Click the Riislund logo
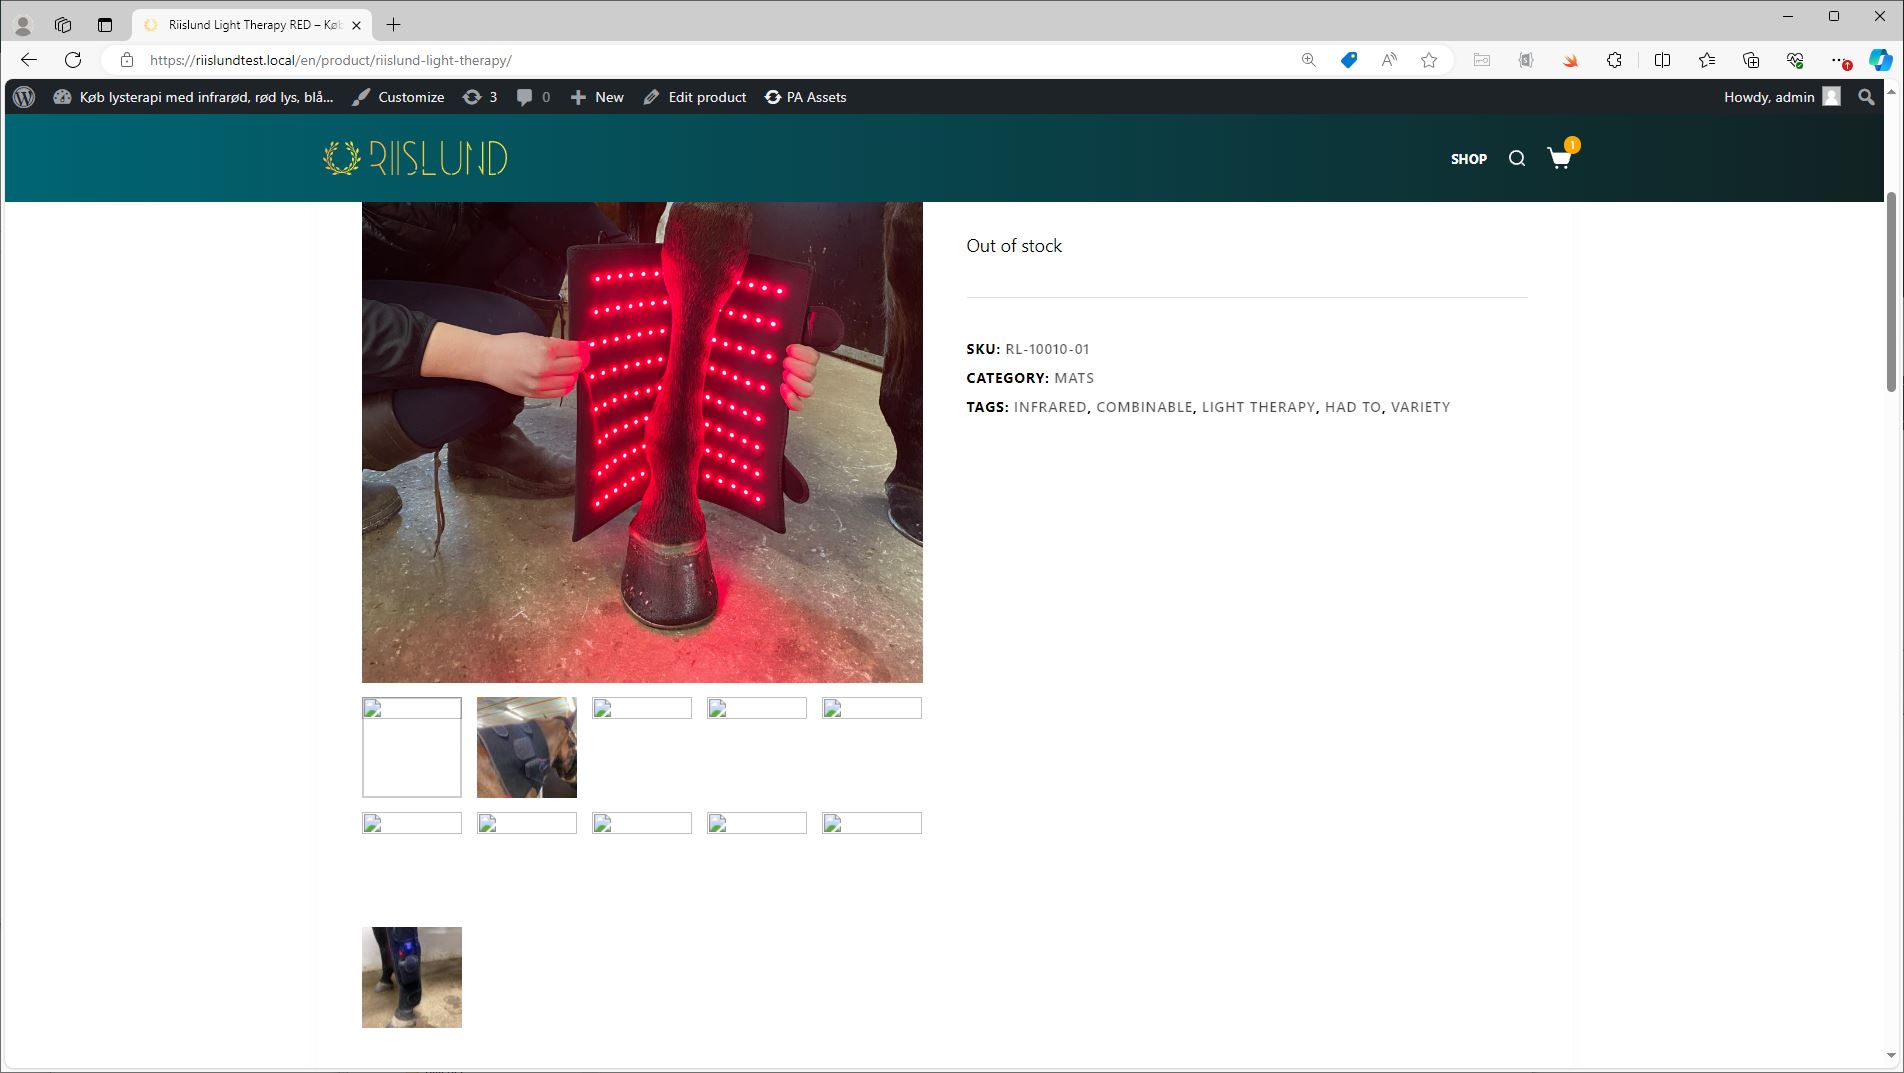Viewport: 1904px width, 1073px height. [x=415, y=158]
